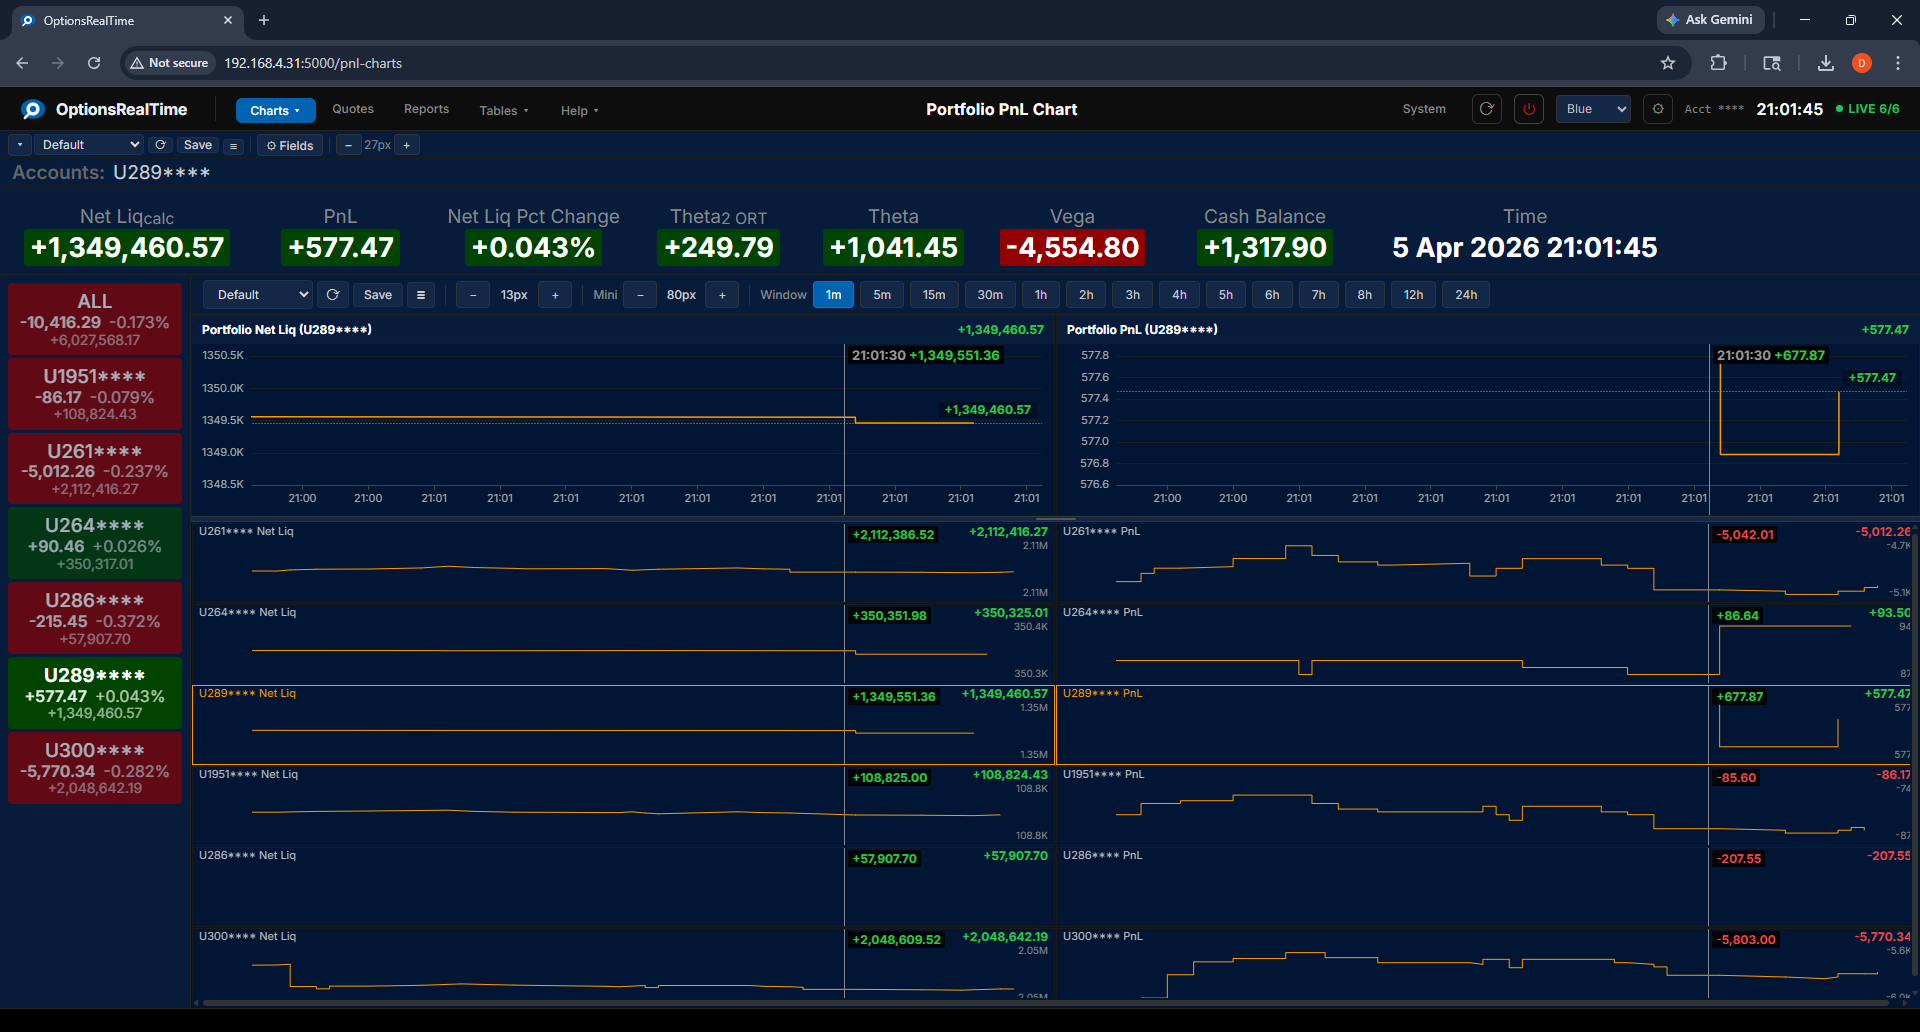Select the 2h window interval

click(1086, 295)
